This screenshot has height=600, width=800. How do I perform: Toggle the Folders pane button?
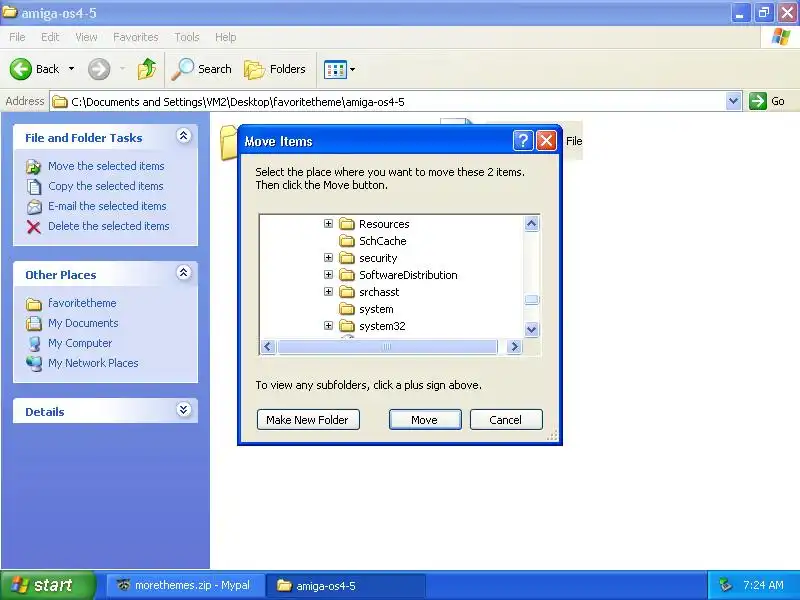275,69
